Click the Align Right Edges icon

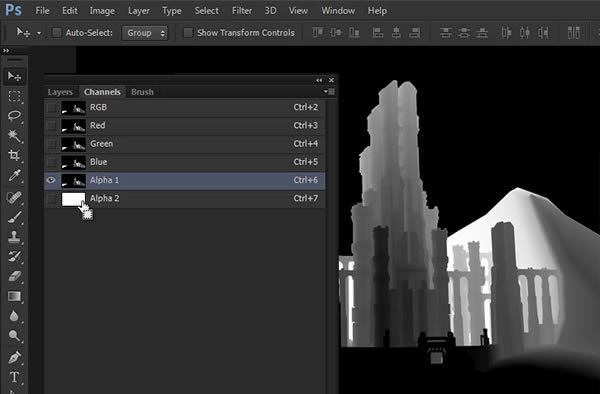(415, 33)
